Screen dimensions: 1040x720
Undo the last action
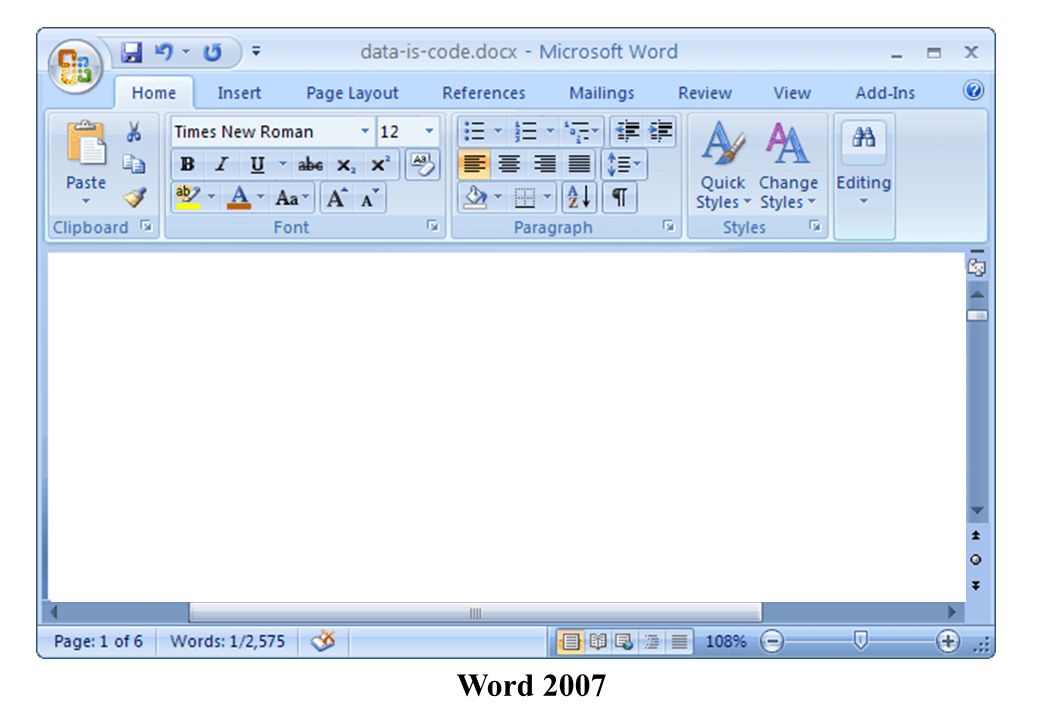click(x=163, y=52)
